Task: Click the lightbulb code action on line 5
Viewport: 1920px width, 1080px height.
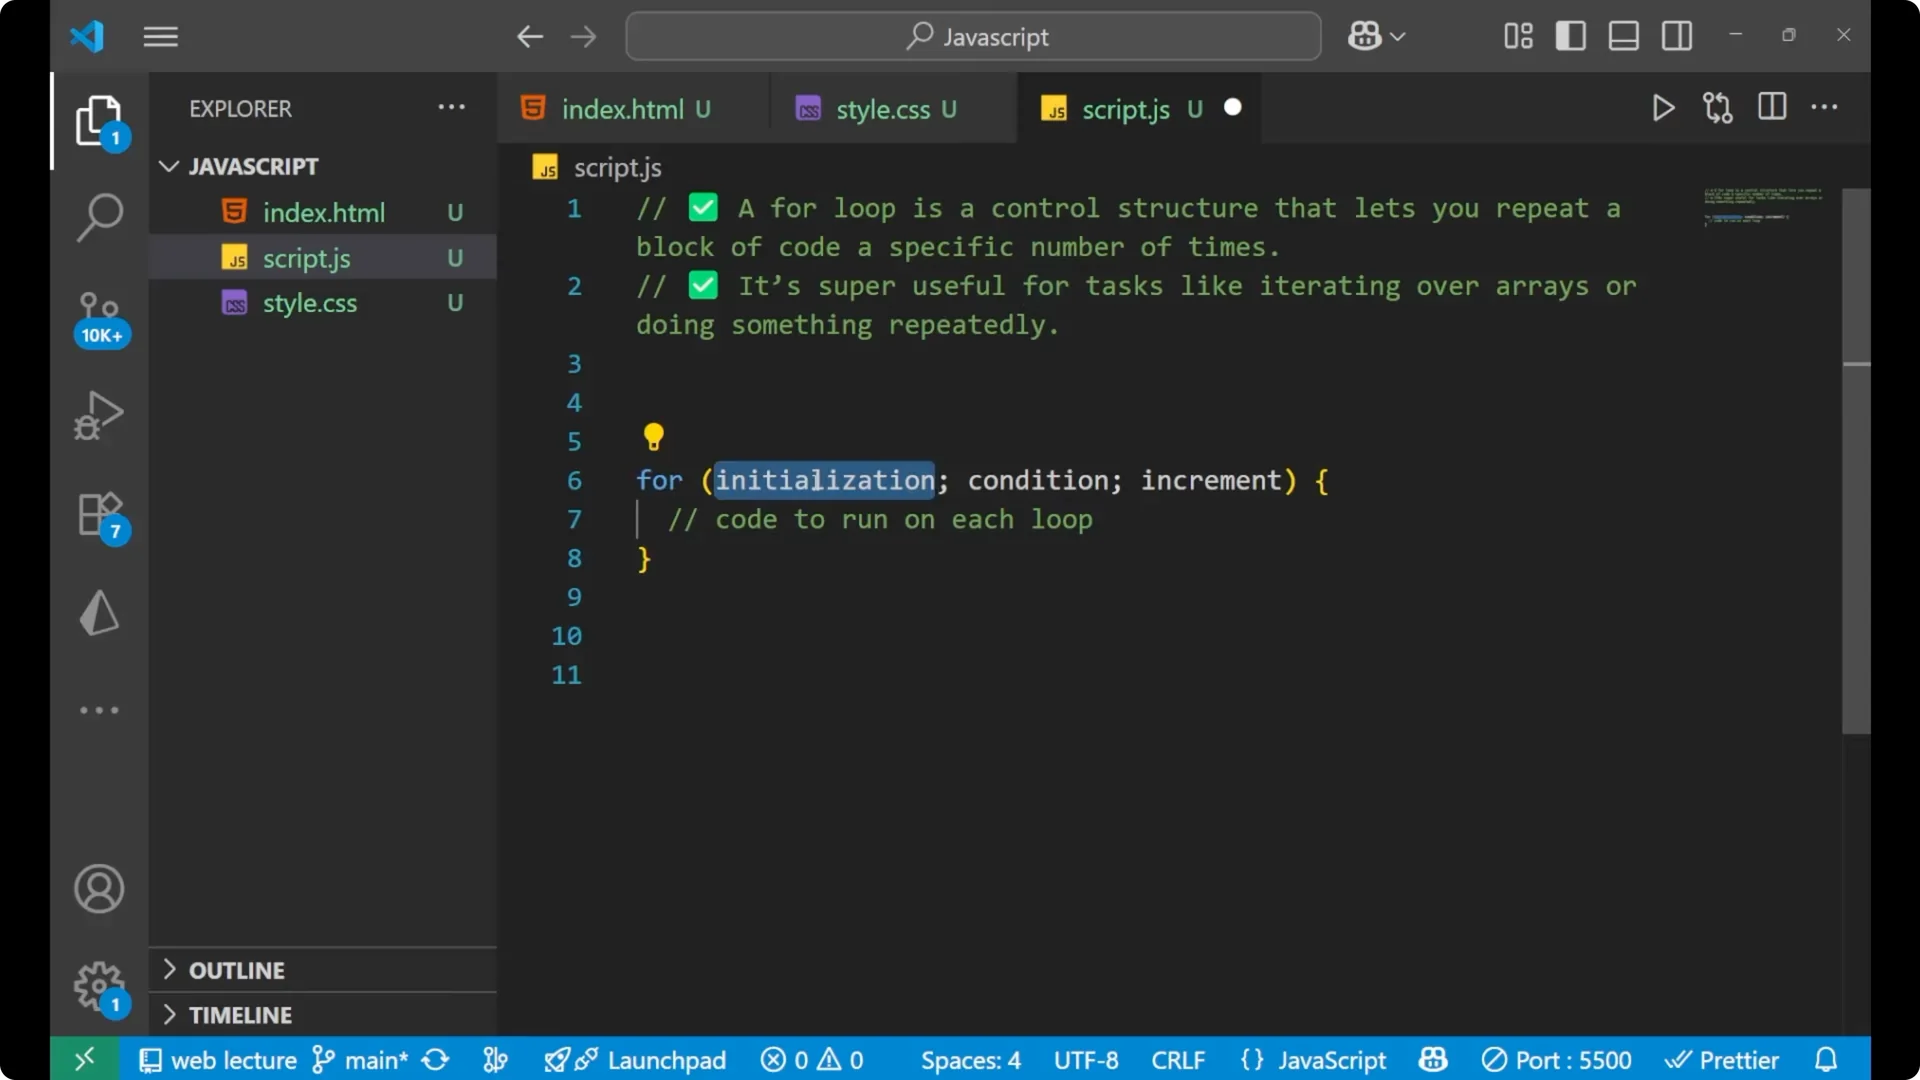Action: pyautogui.click(x=654, y=437)
